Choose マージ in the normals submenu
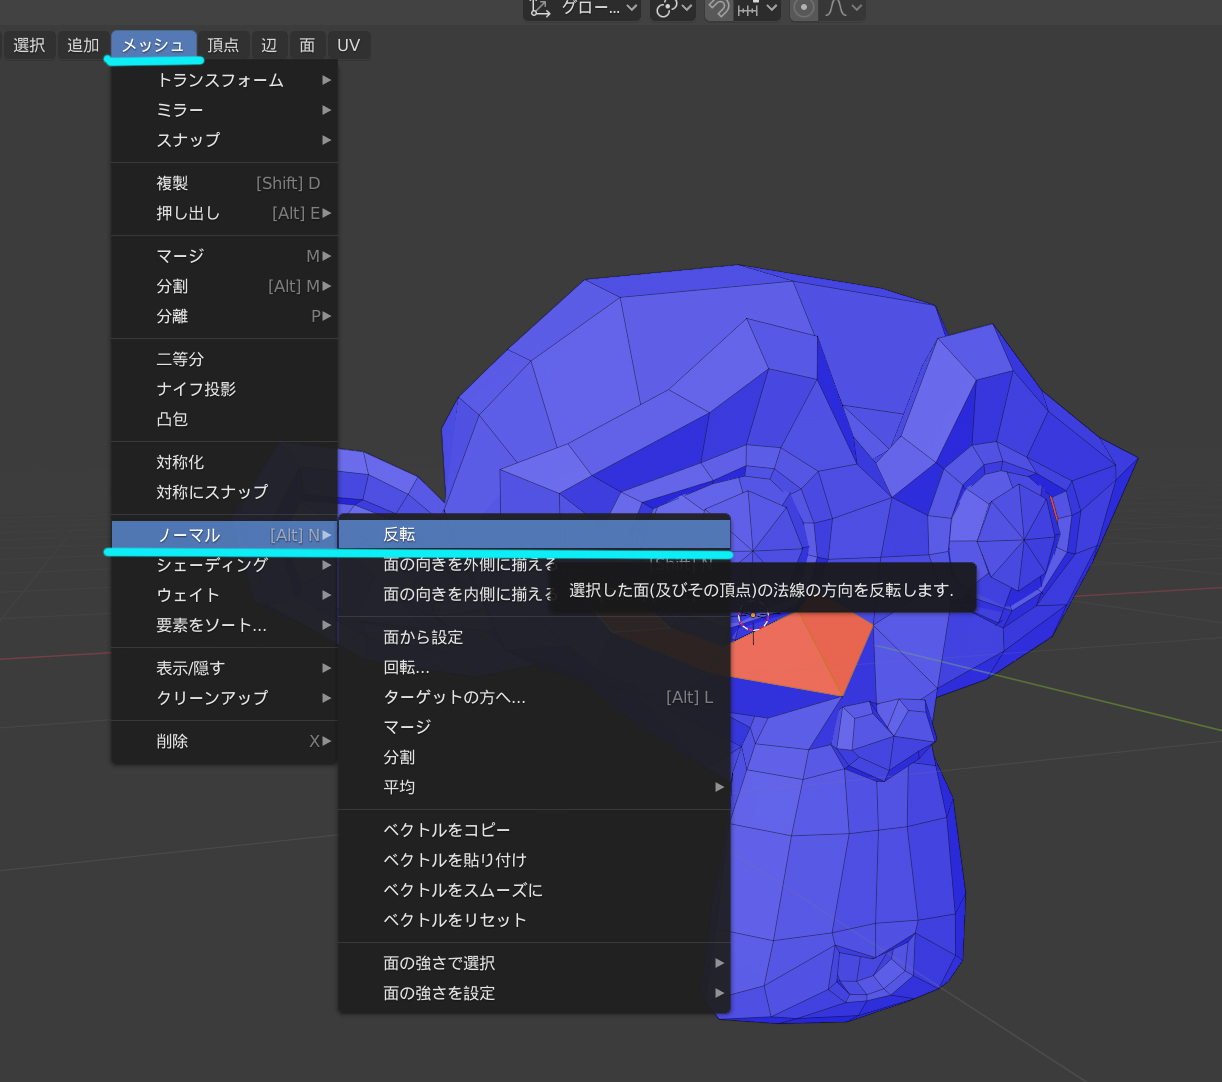 pyautogui.click(x=535, y=727)
